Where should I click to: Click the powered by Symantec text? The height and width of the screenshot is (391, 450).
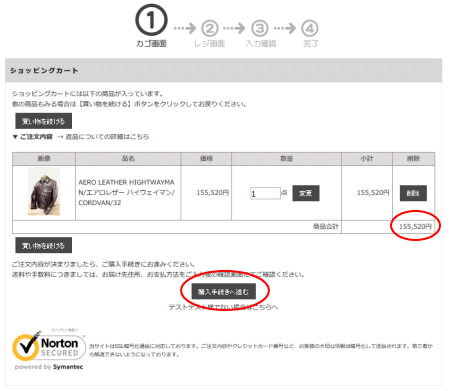pos(49,367)
